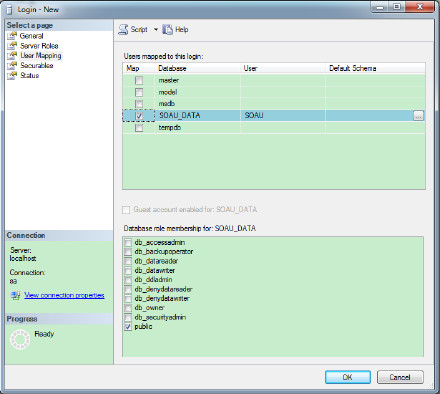The width and height of the screenshot is (440, 394).
Task: Enable the db_ddladmin role
Action: point(128,280)
